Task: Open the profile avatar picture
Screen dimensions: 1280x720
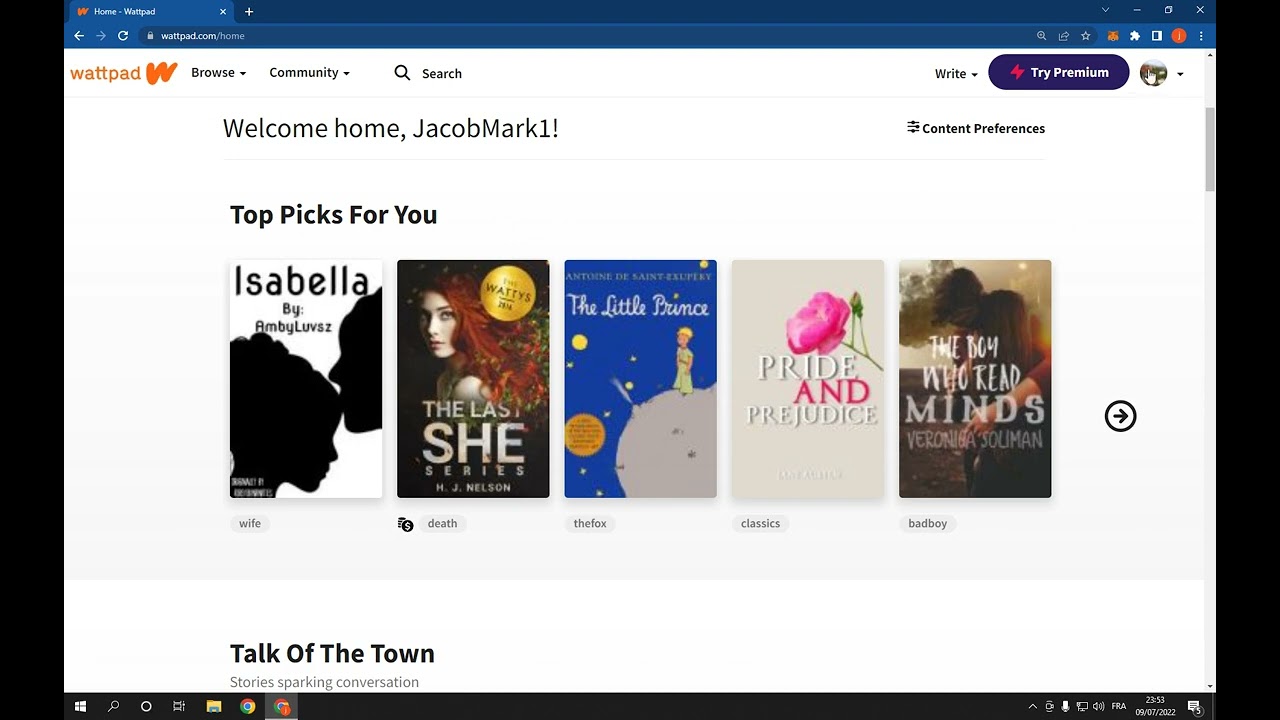Action: pos(1153,73)
